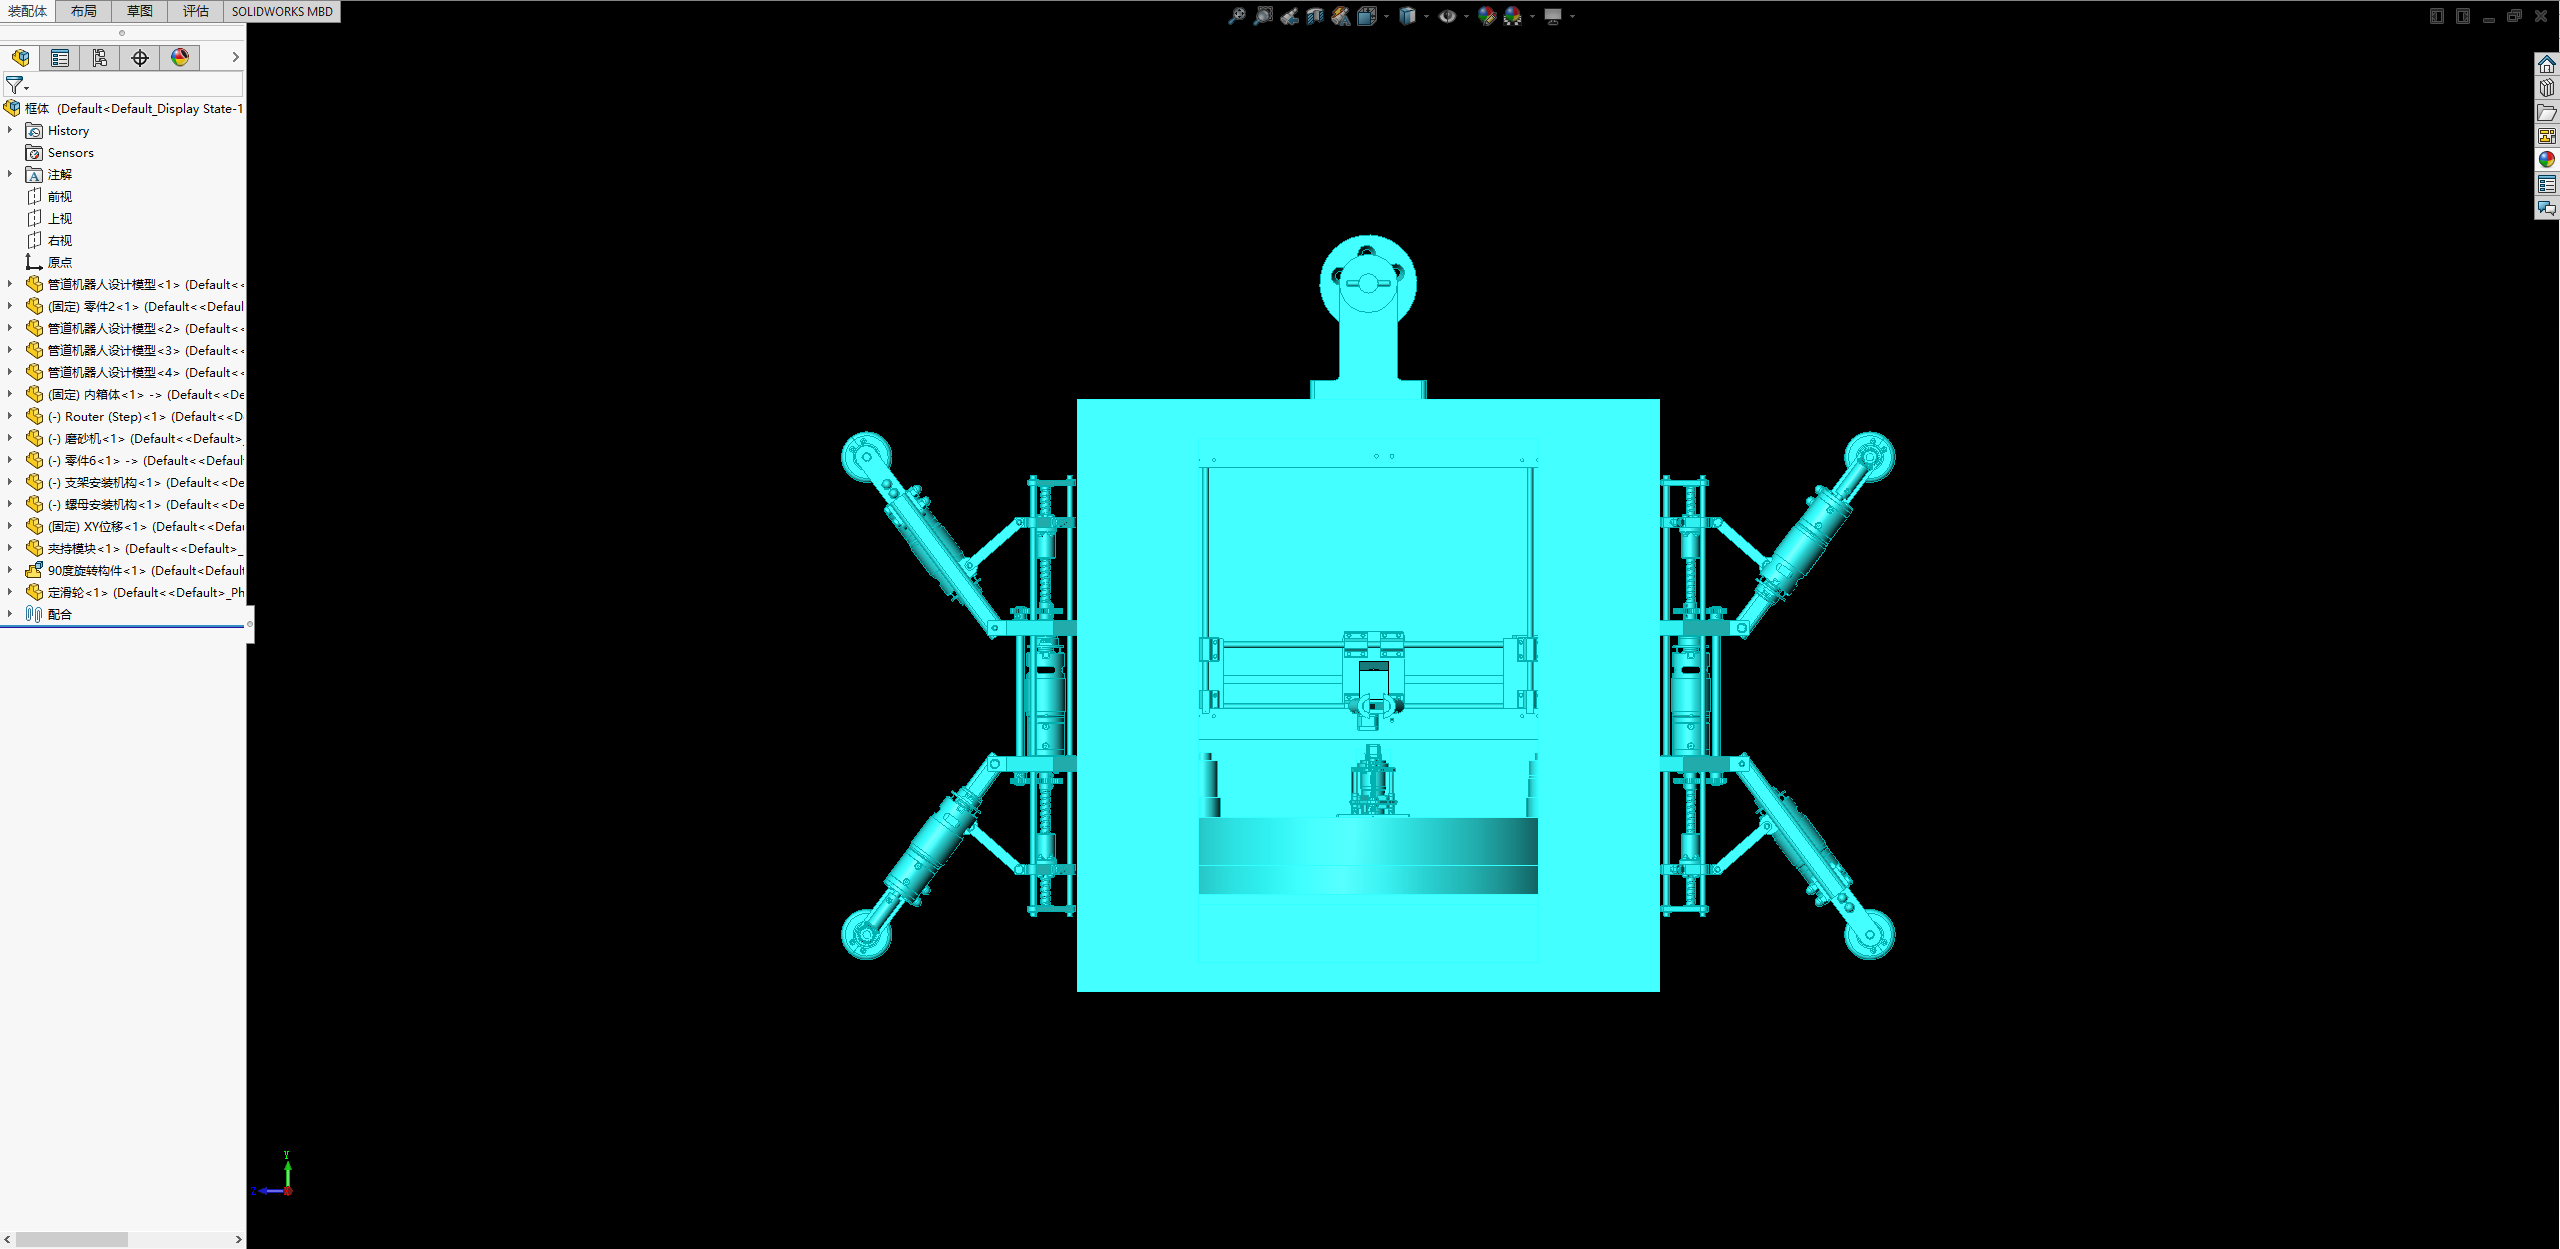
Task: Toggle Hide/Show Items eye icon
Action: coord(1447,17)
